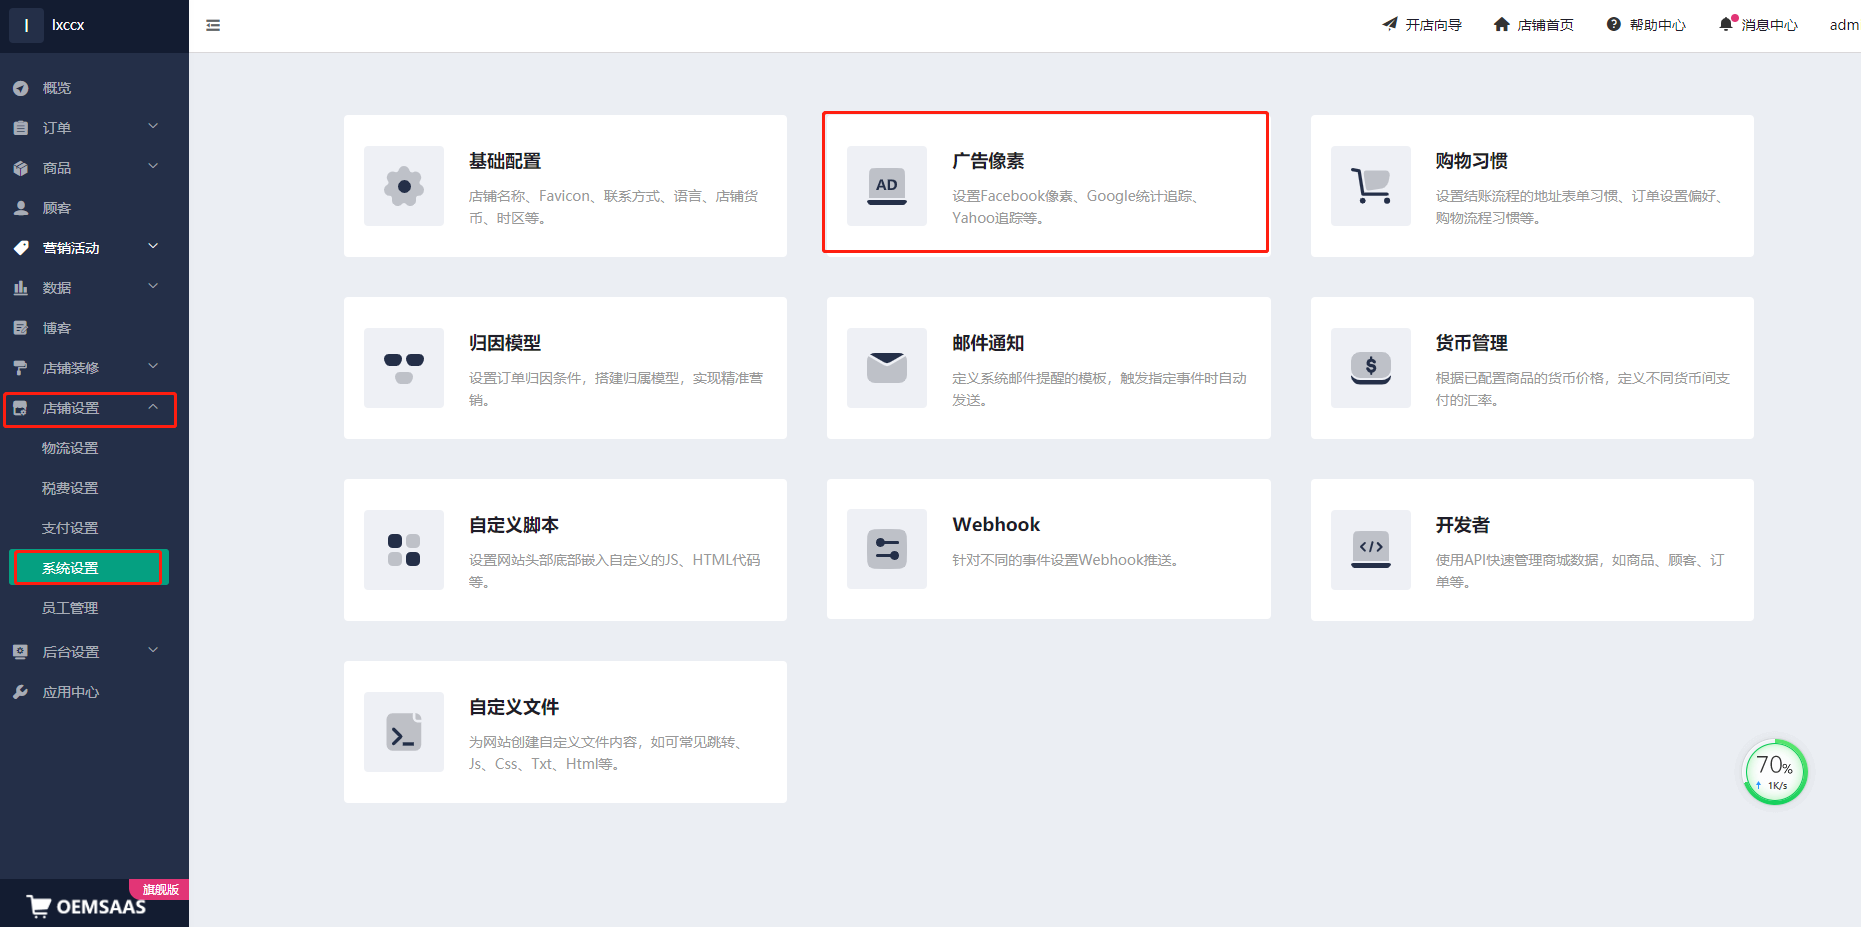The width and height of the screenshot is (1861, 927).
Task: Click the 基础配置 gear icon
Action: click(404, 186)
